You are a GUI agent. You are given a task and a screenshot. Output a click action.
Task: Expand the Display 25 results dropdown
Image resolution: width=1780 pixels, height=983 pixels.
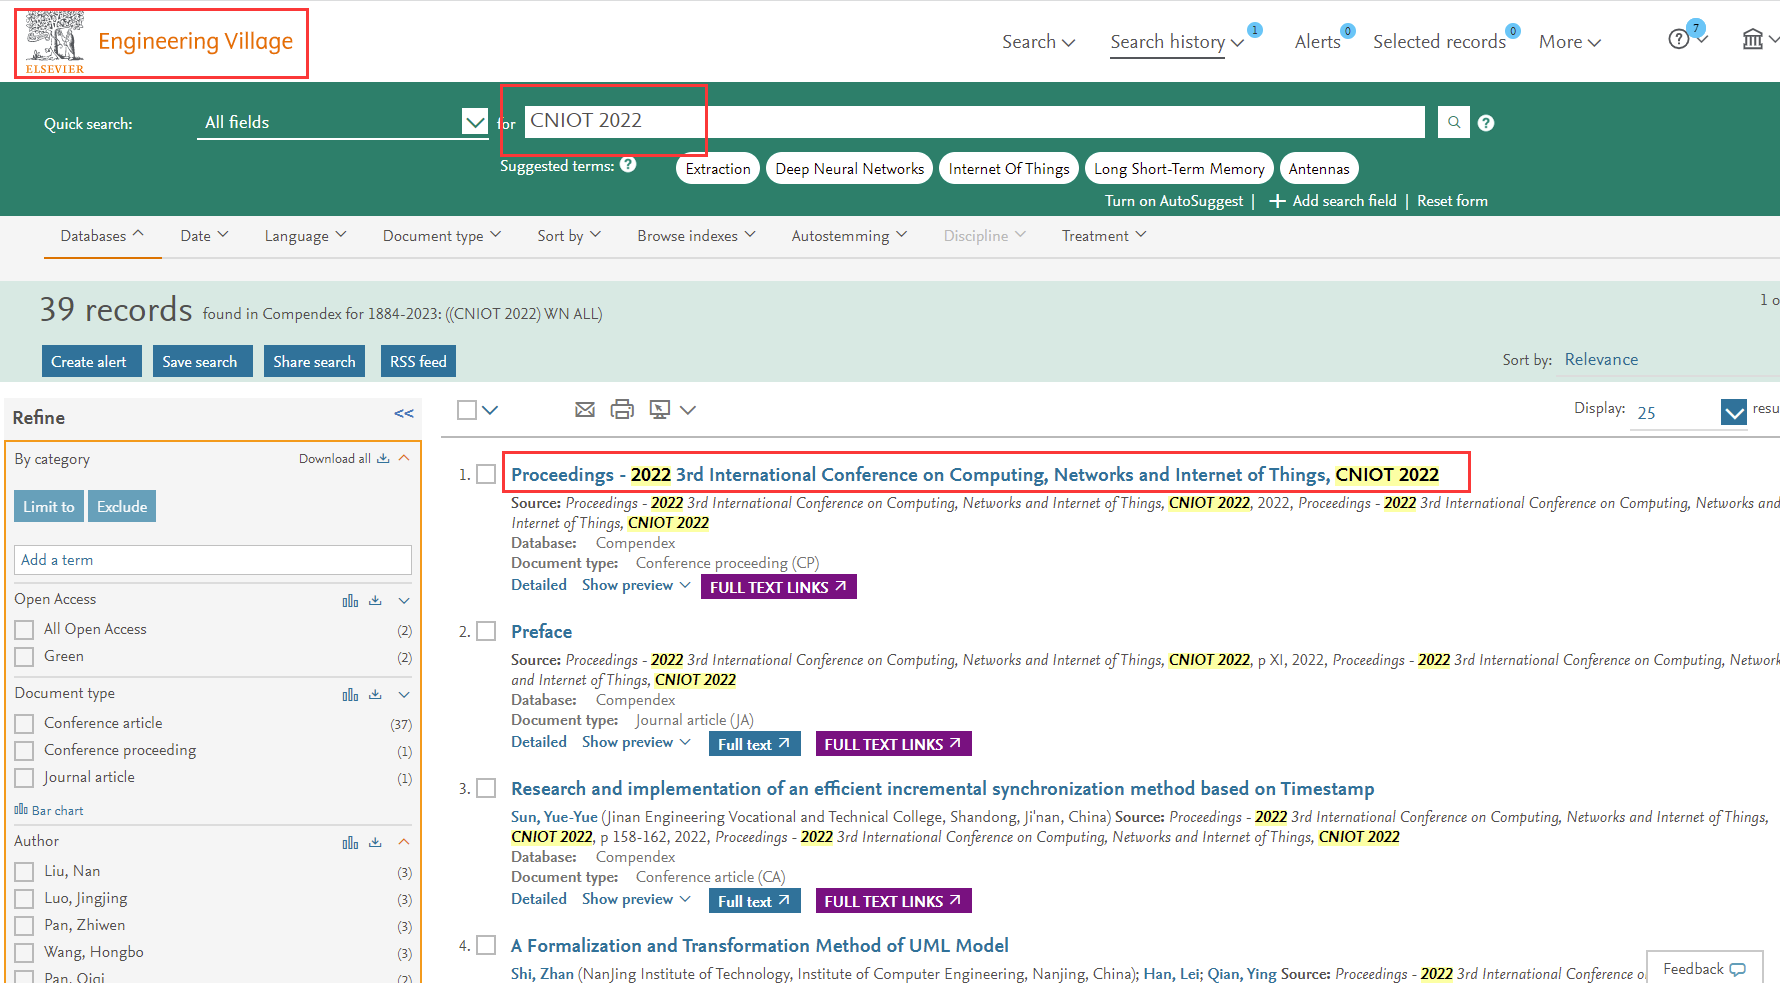coord(1733,412)
